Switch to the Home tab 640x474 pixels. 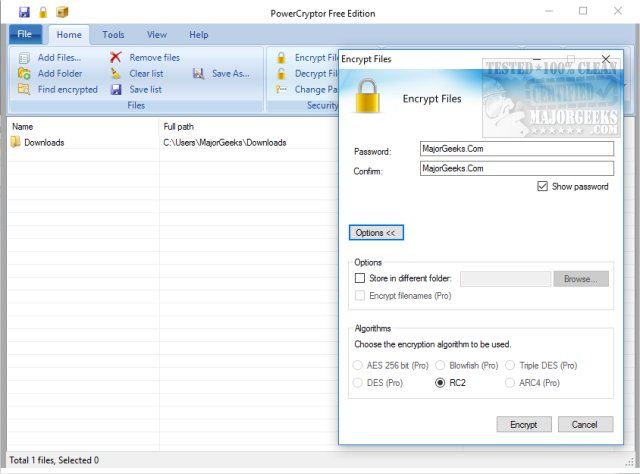point(69,35)
